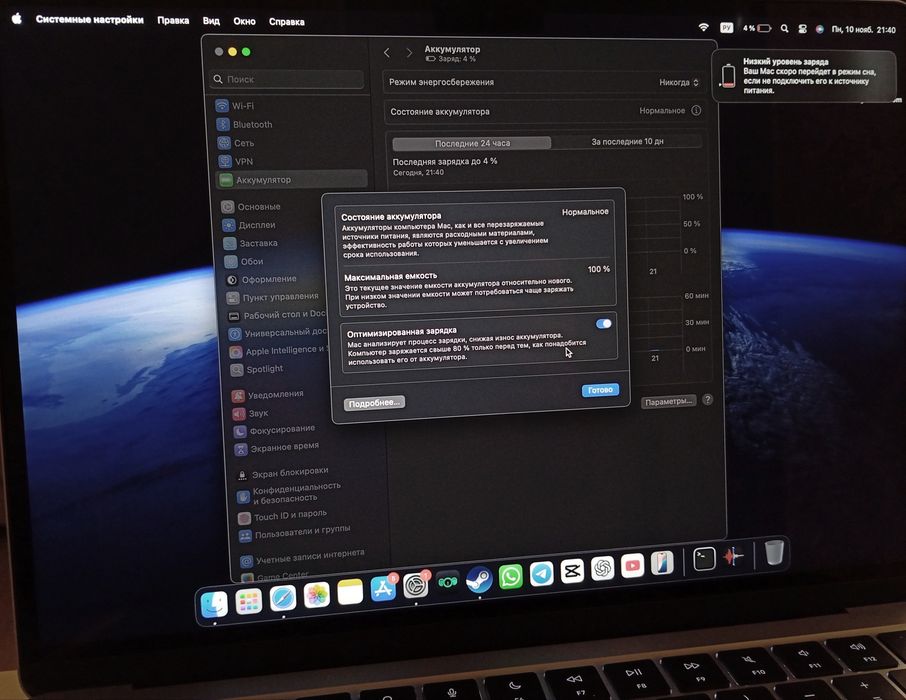Select the Сеть globe icon in the sidebar

(x=224, y=143)
